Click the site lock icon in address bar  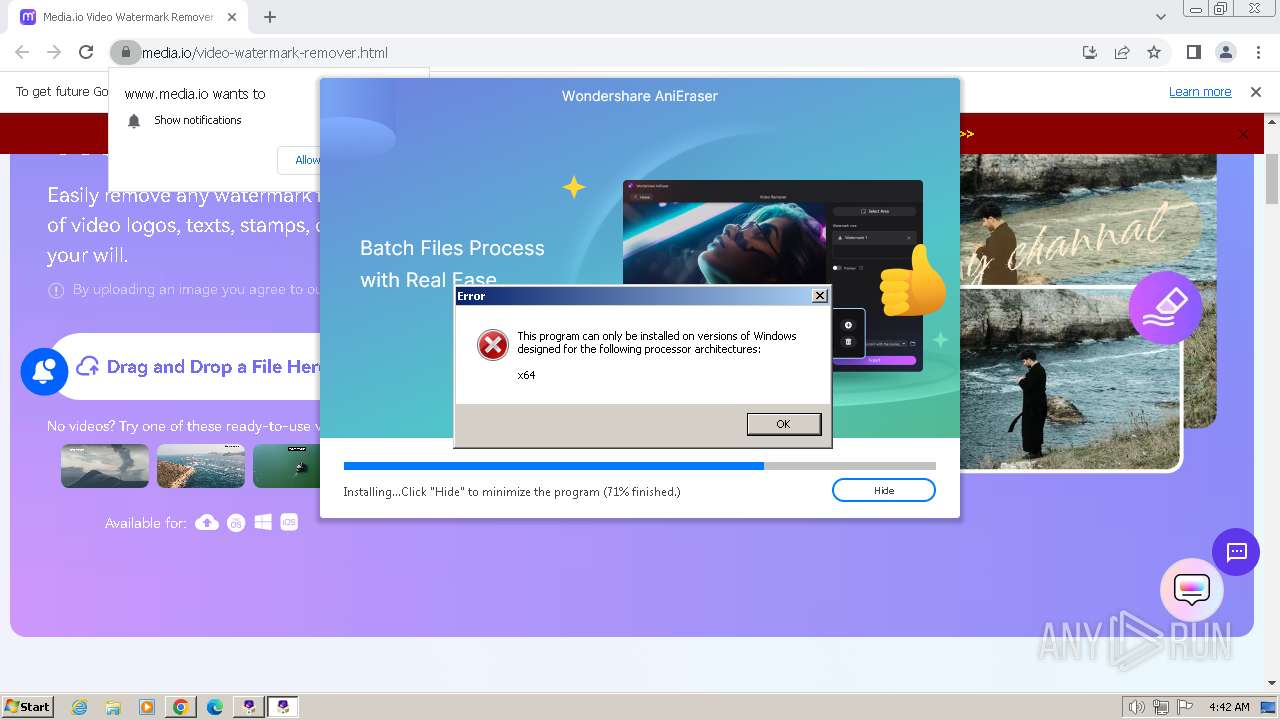click(124, 52)
